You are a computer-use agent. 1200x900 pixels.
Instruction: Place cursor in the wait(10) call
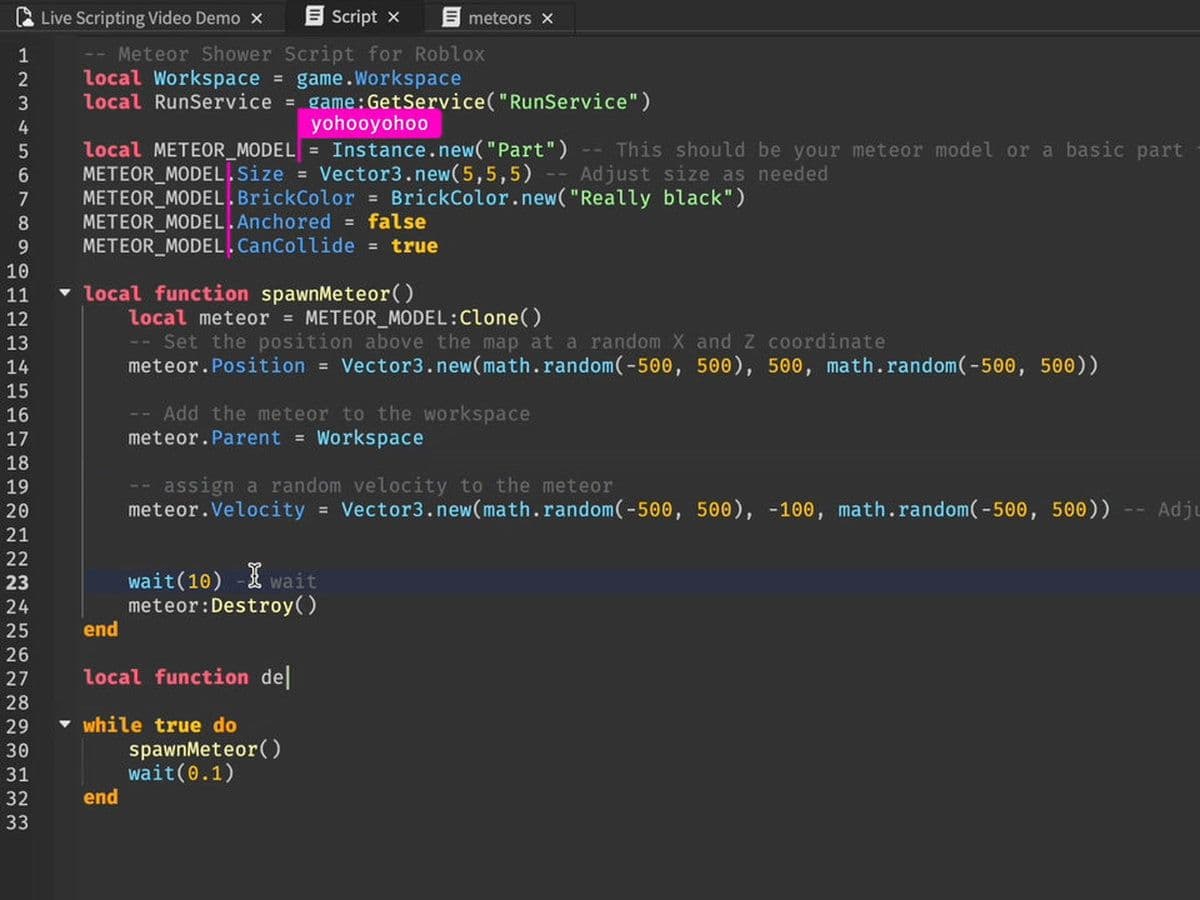[175, 580]
